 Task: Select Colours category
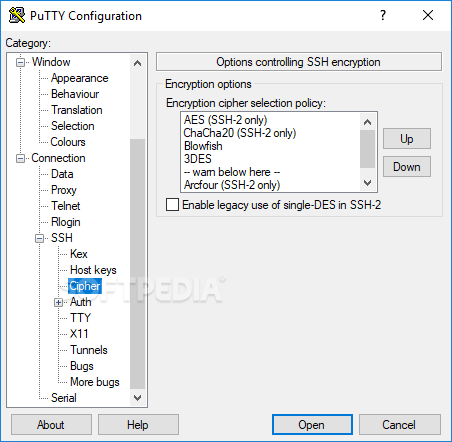[68, 142]
